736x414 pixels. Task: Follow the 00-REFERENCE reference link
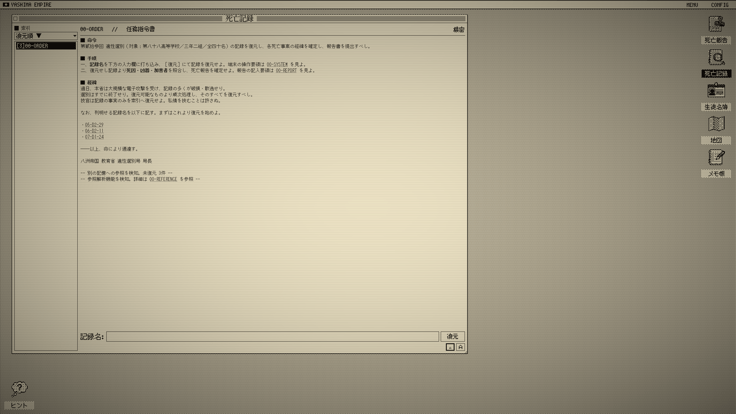point(163,179)
